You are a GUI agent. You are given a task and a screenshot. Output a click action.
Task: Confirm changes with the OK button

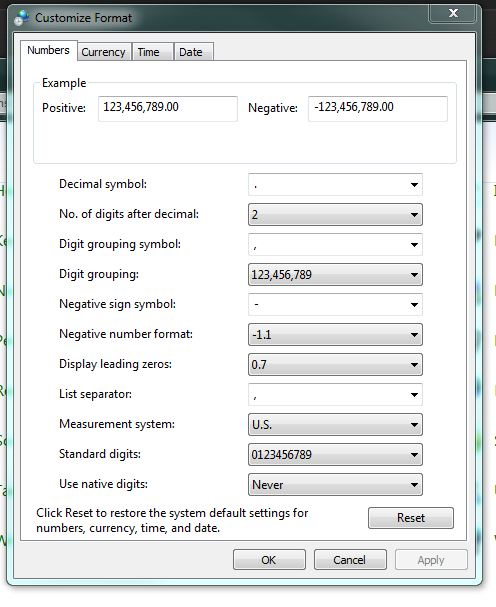[269, 560]
